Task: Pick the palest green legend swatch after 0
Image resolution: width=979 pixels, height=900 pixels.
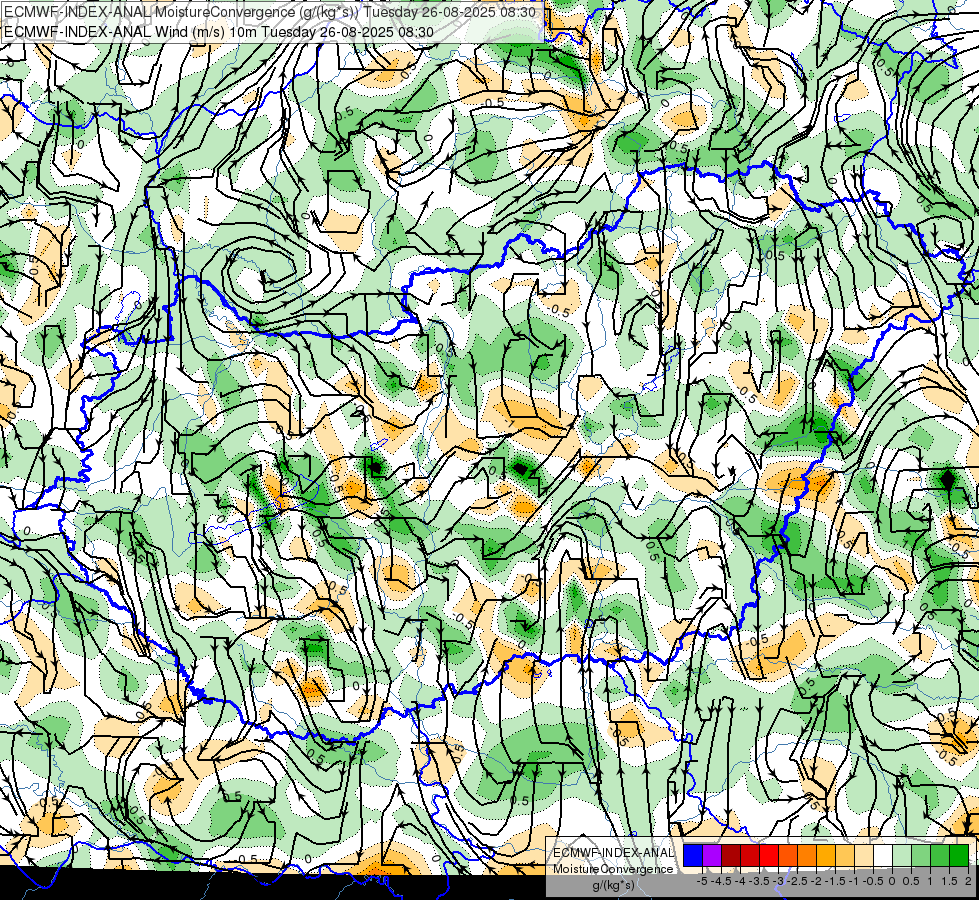Action: (x=902, y=855)
